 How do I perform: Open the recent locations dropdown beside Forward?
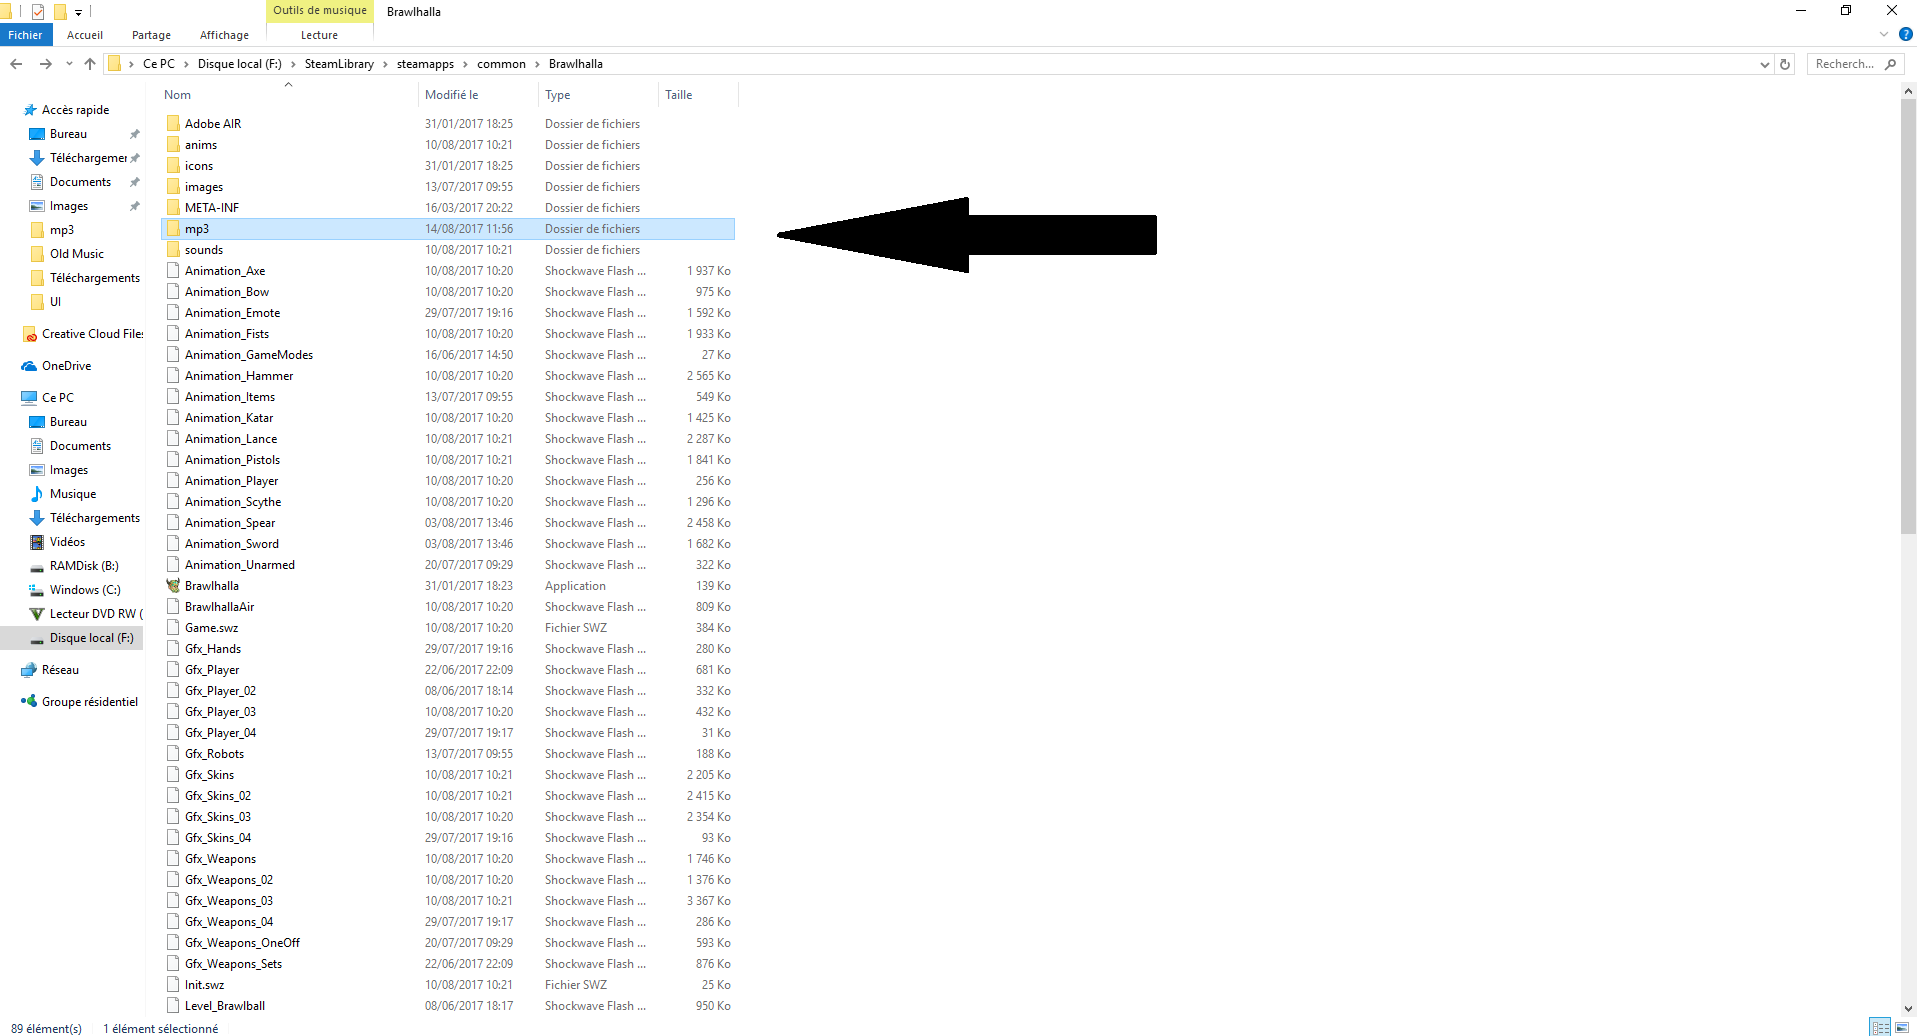coord(69,64)
